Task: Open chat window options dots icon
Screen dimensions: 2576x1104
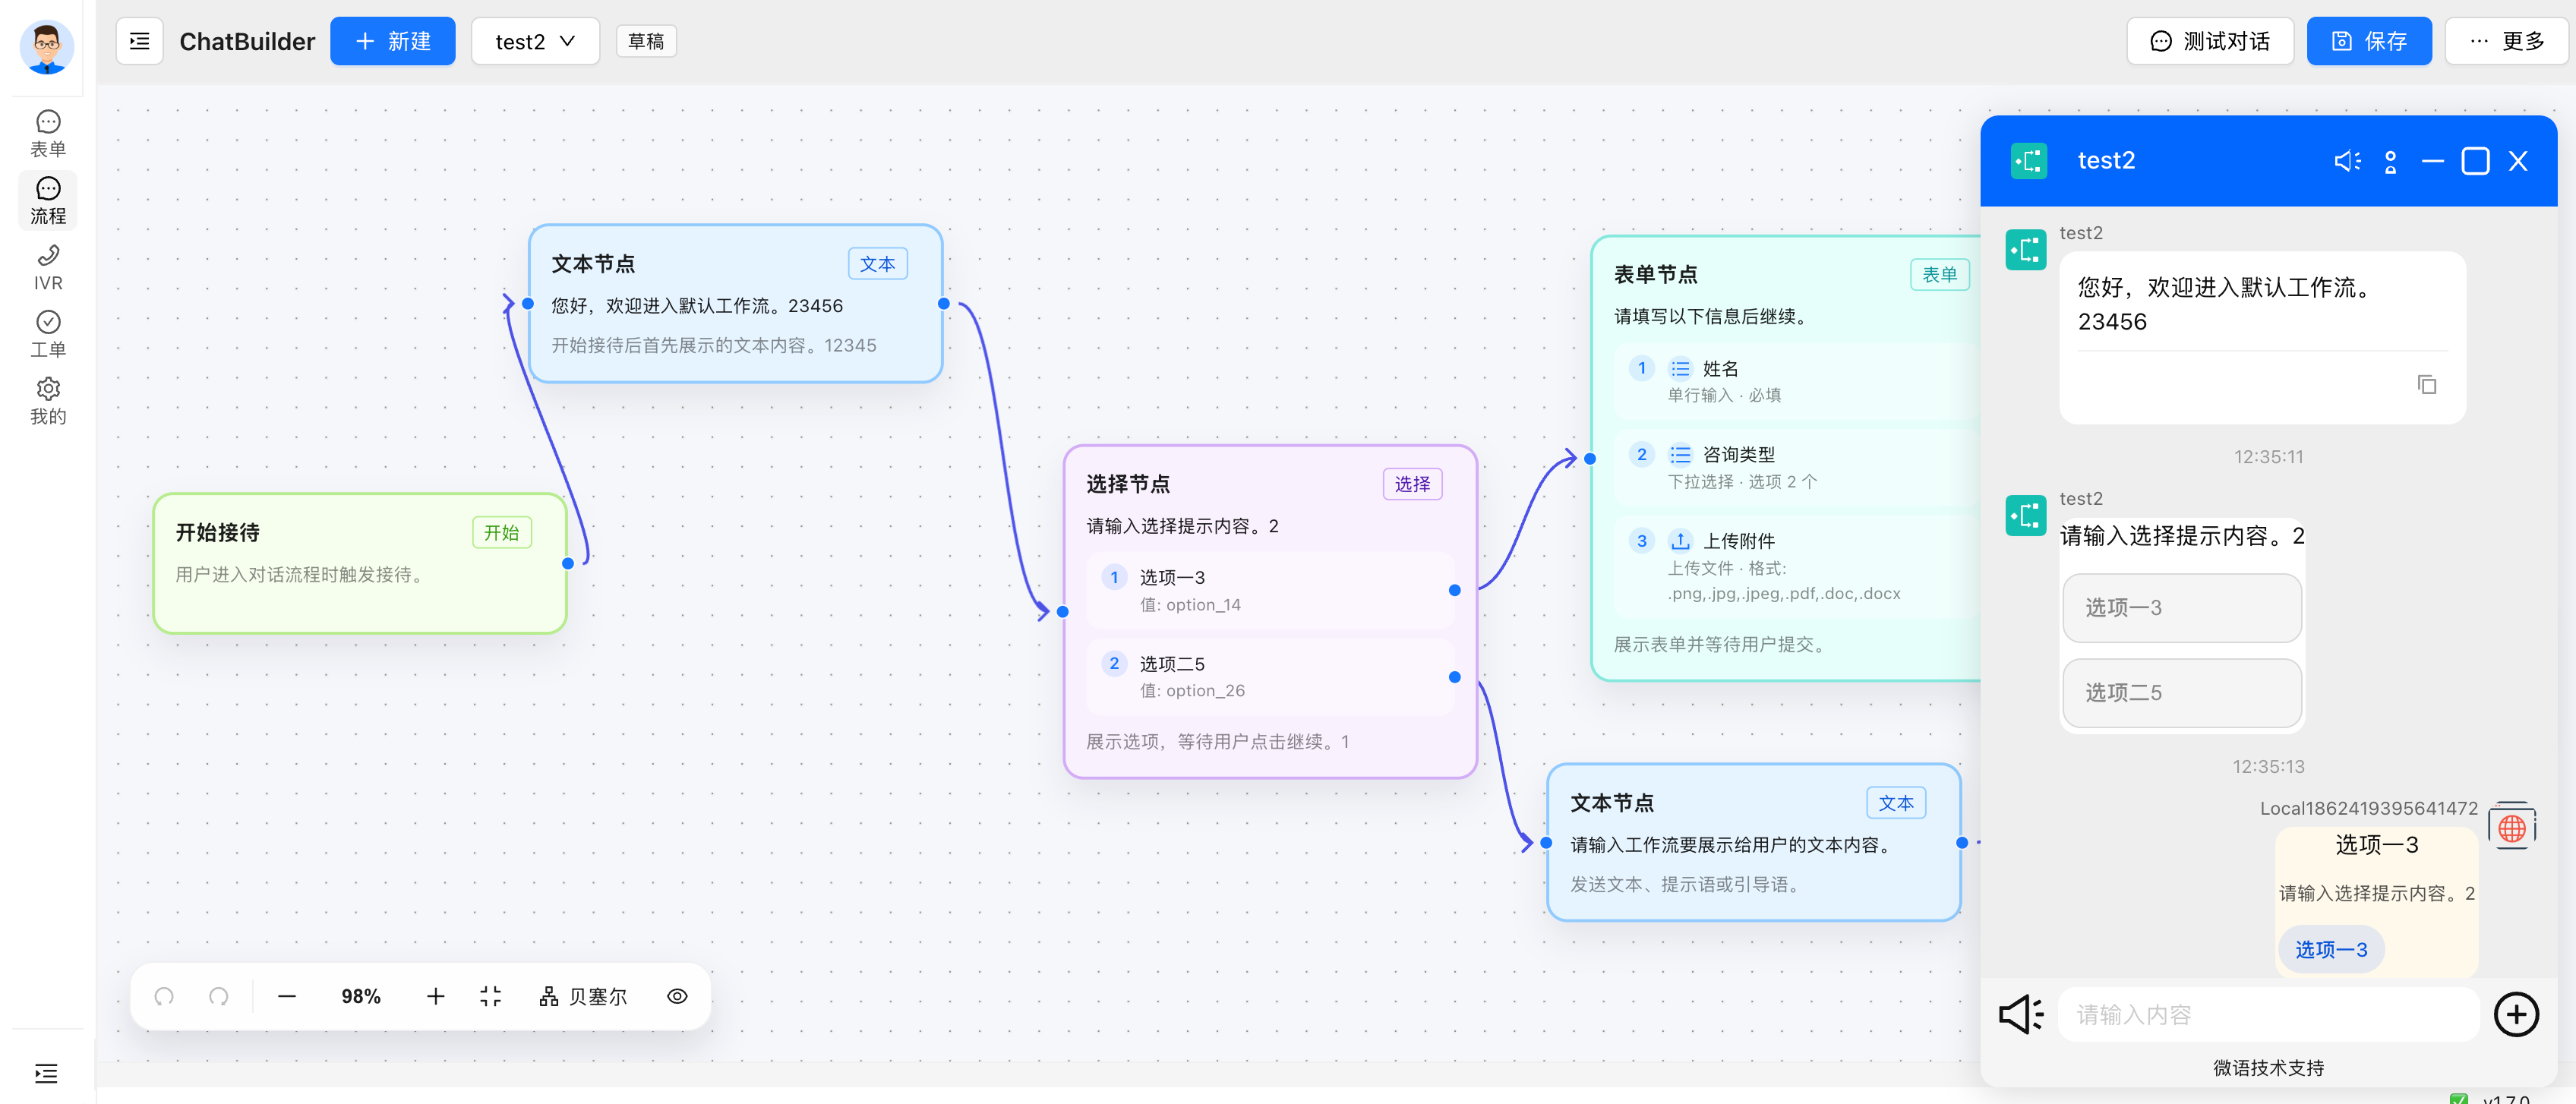Action: click(2390, 161)
